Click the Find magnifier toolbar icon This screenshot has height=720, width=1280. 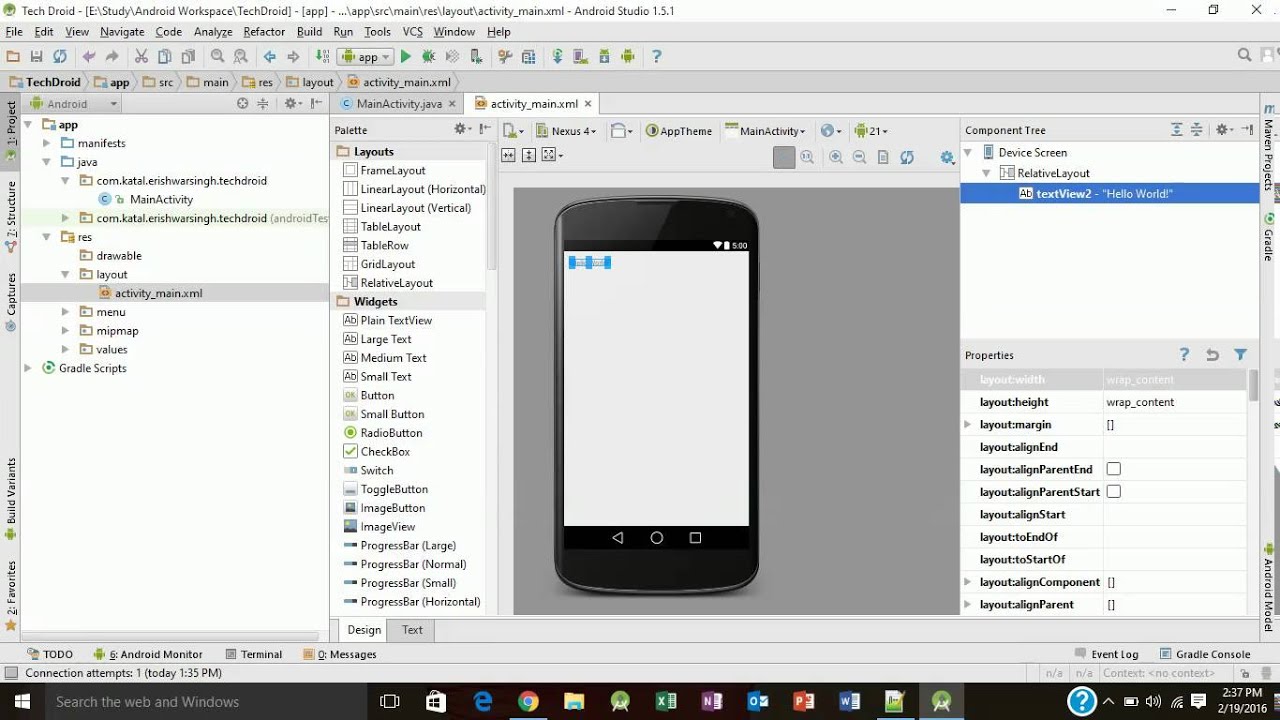[217, 57]
